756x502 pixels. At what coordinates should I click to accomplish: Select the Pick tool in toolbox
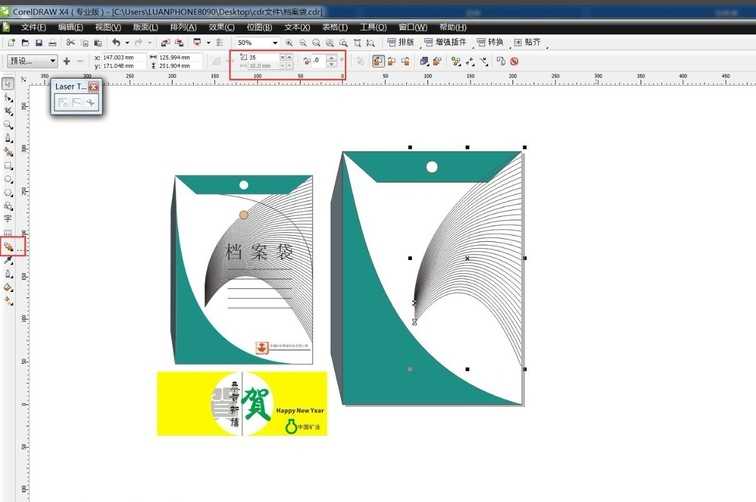(x=8, y=84)
